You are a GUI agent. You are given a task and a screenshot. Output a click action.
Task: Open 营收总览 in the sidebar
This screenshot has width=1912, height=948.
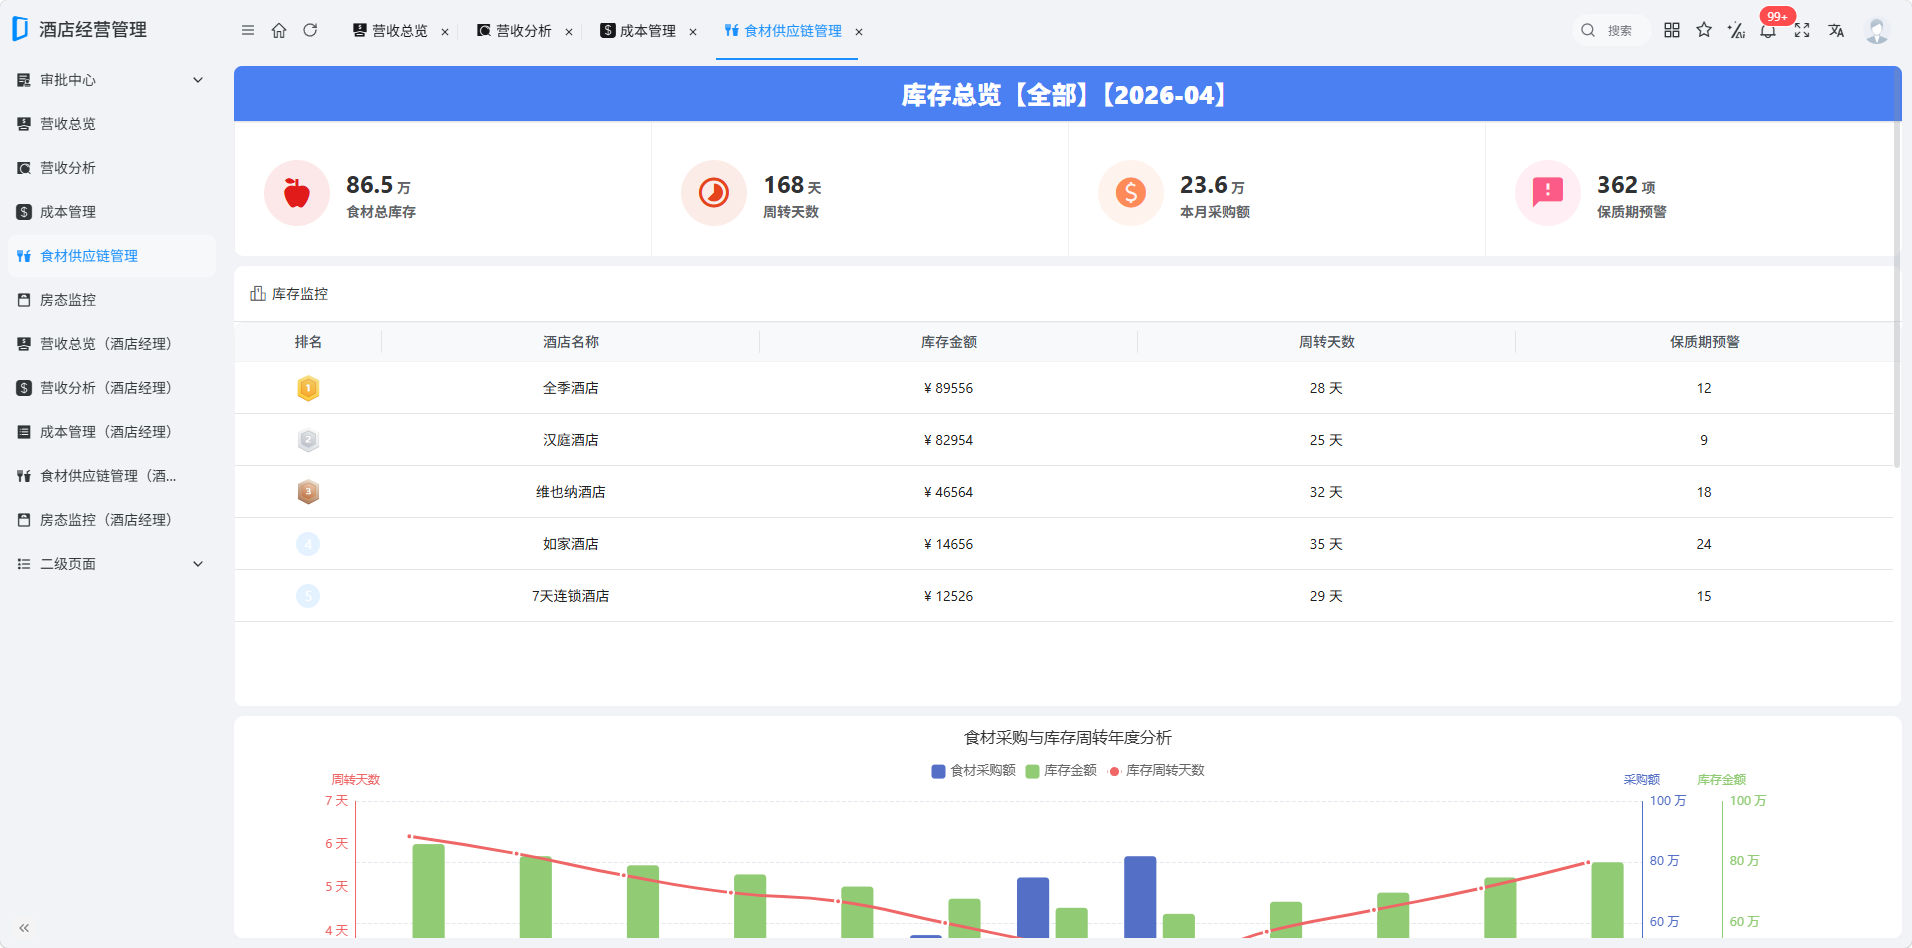point(111,124)
